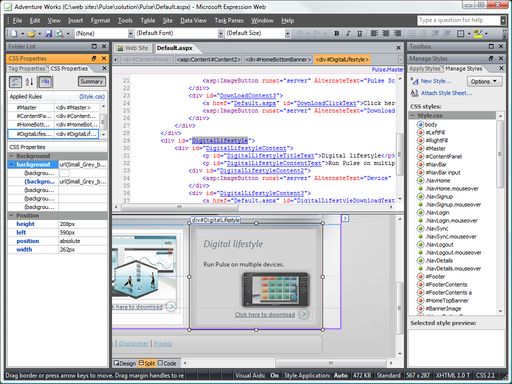512x384 pixels.
Task: Open the Data View menu
Action: [x=193, y=21]
